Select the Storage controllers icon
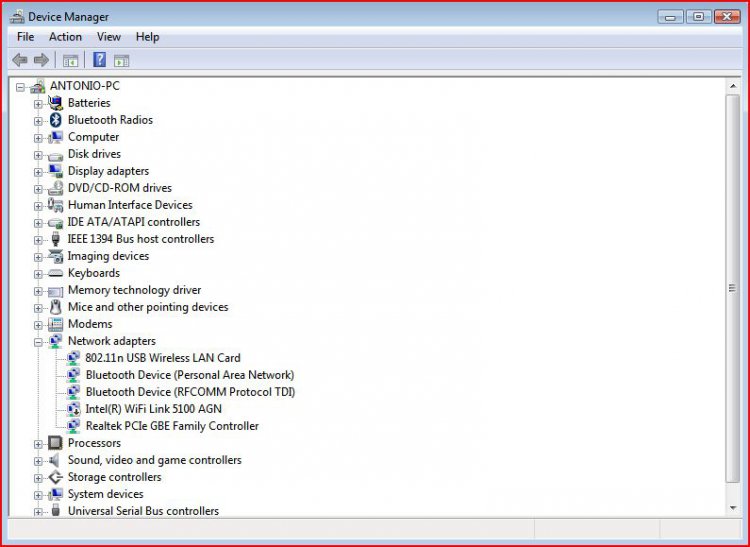The image size is (750, 547). point(55,477)
